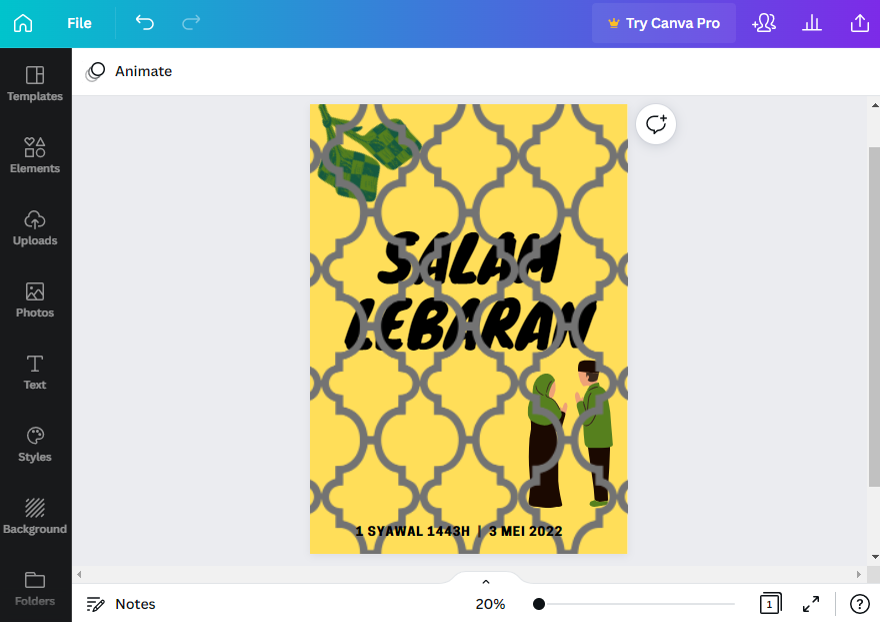Viewport: 880px width, 622px height.
Task: Click the Try Canva Pro button
Action: click(x=664, y=23)
